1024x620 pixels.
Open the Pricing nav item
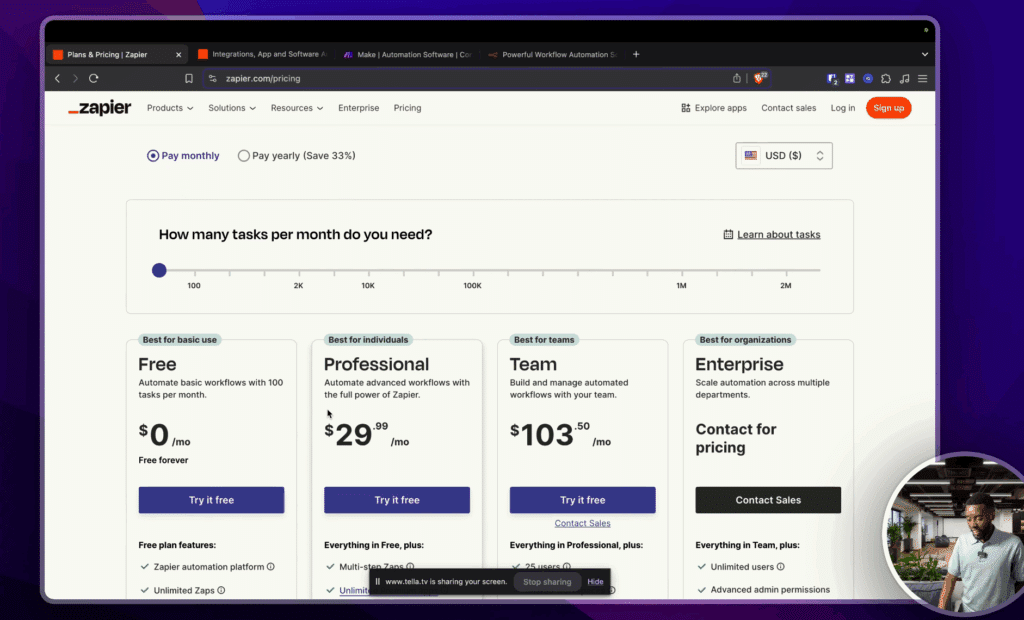pyautogui.click(x=407, y=108)
